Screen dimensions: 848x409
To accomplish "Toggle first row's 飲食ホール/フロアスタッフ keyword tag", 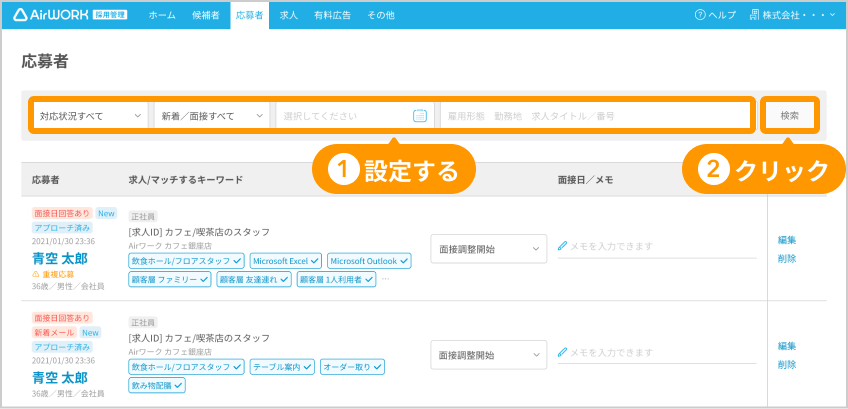I will pos(187,261).
